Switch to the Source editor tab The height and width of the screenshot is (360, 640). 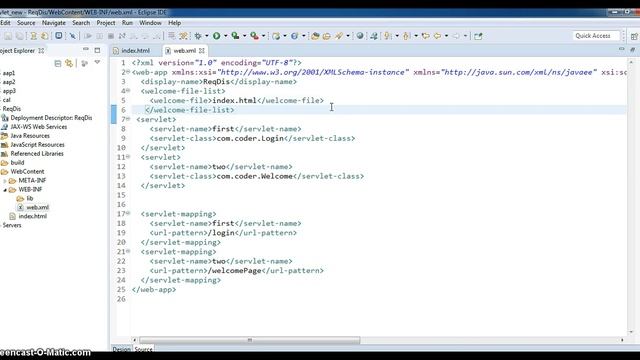pyautogui.click(x=143, y=349)
